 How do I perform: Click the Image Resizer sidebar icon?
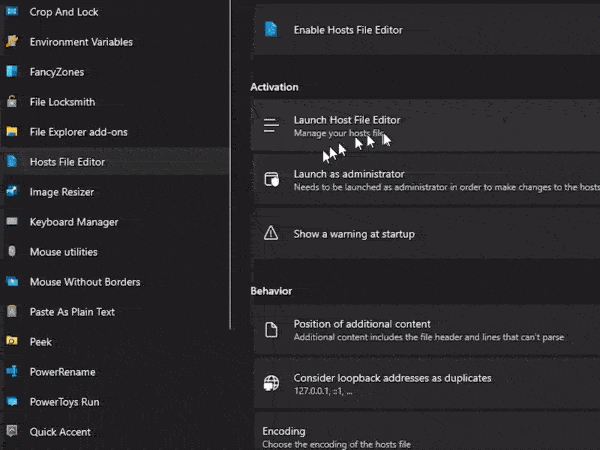12,191
